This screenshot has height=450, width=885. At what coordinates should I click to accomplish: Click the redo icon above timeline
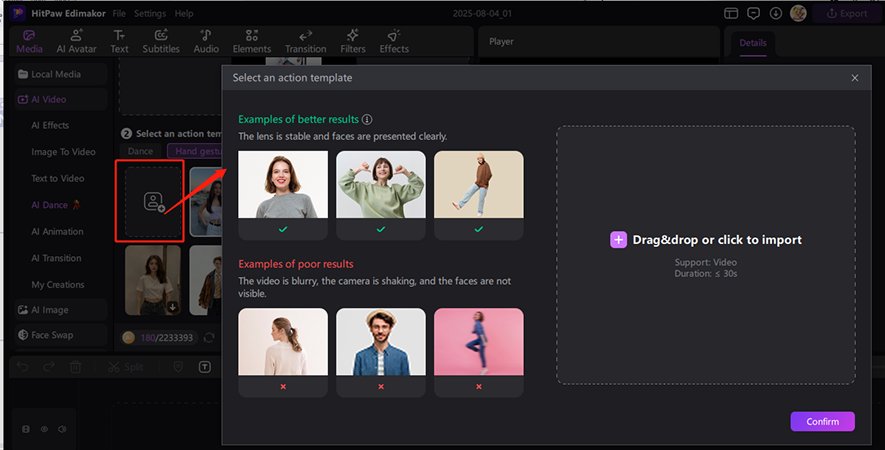(x=49, y=367)
